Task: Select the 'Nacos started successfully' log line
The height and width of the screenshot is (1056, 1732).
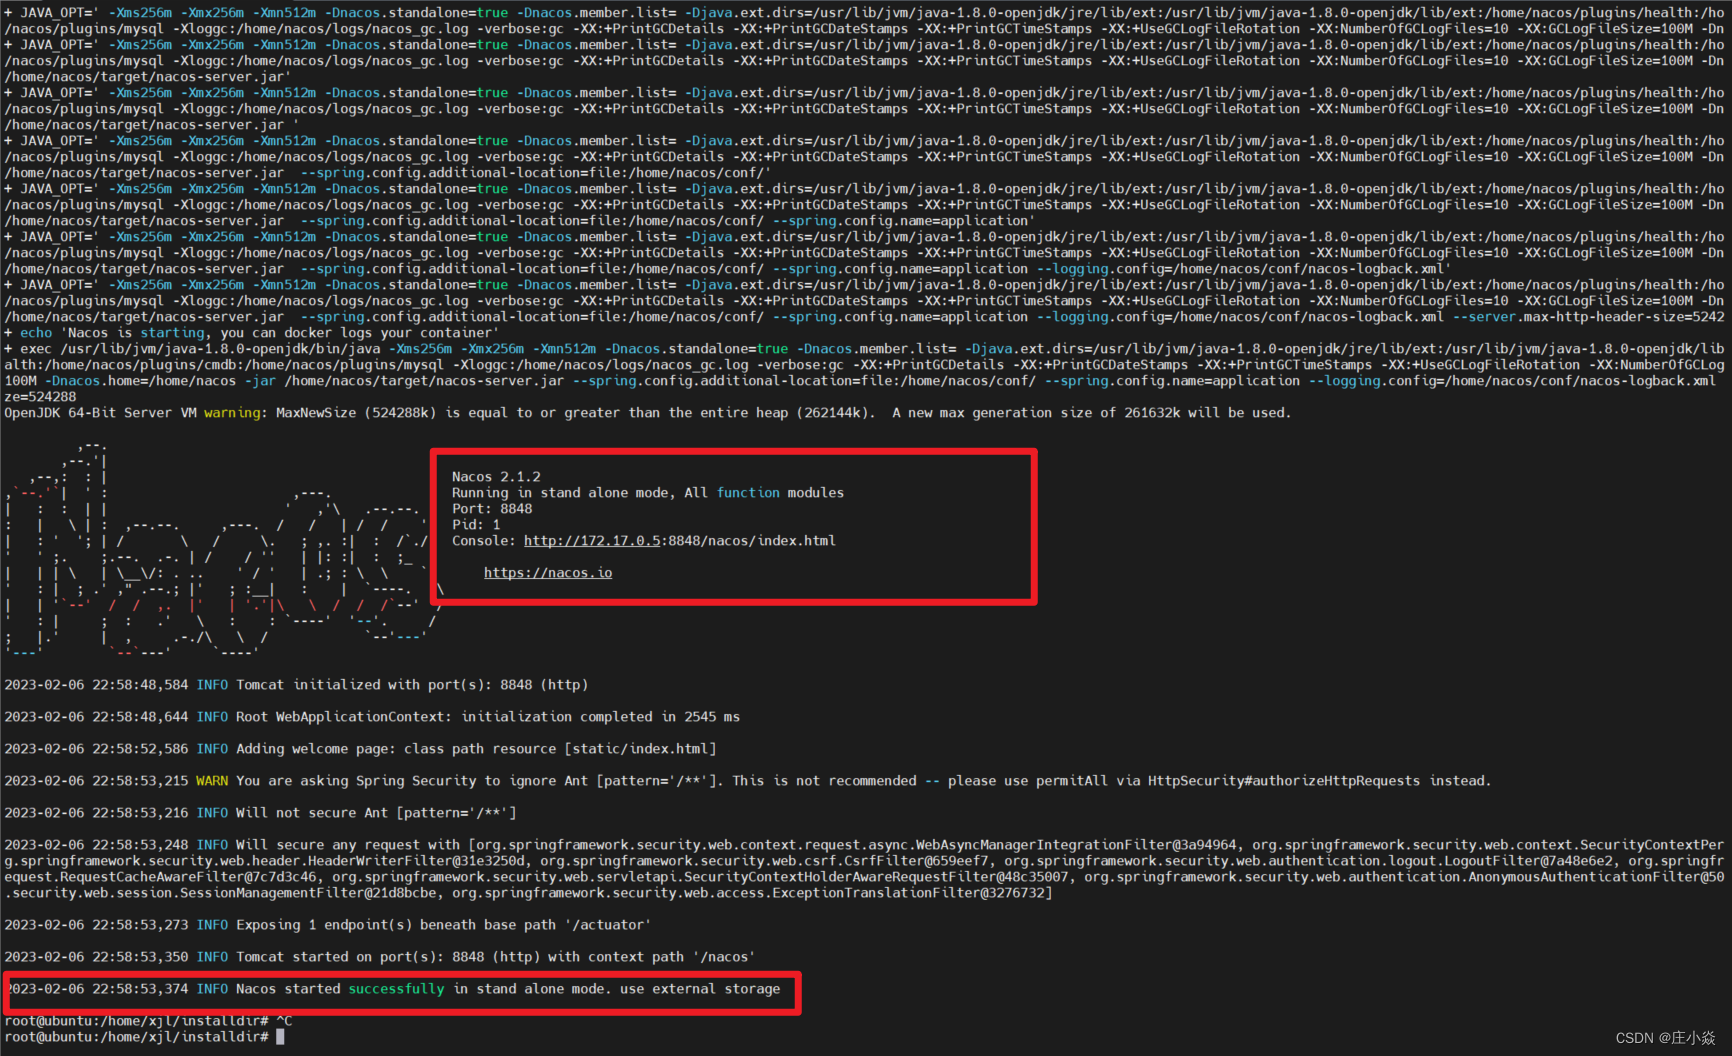Action: pyautogui.click(x=400, y=988)
